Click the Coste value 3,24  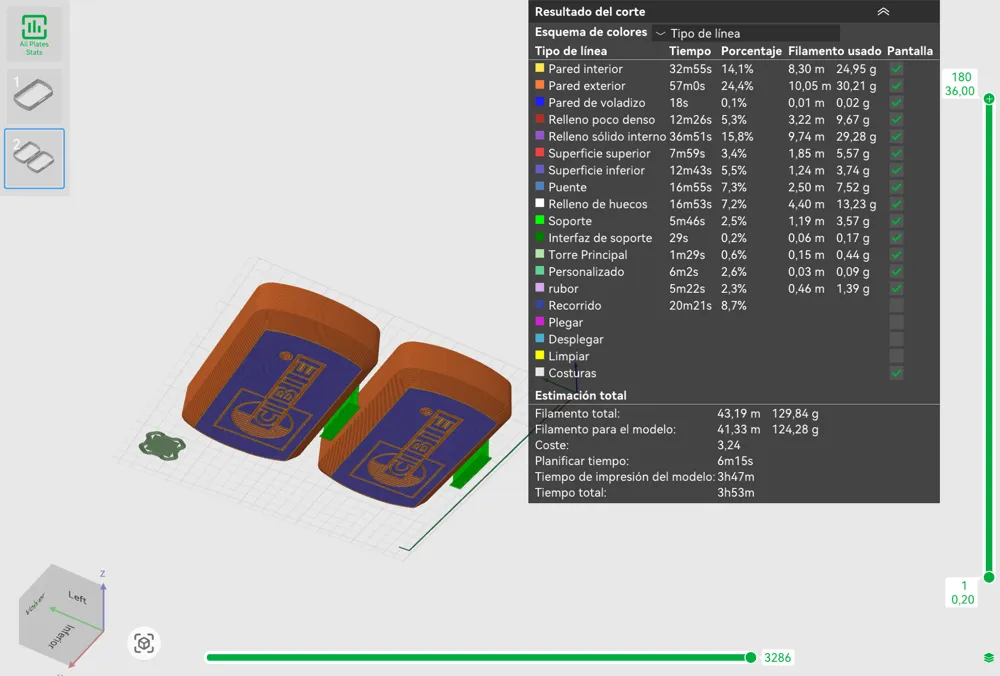[728, 445]
